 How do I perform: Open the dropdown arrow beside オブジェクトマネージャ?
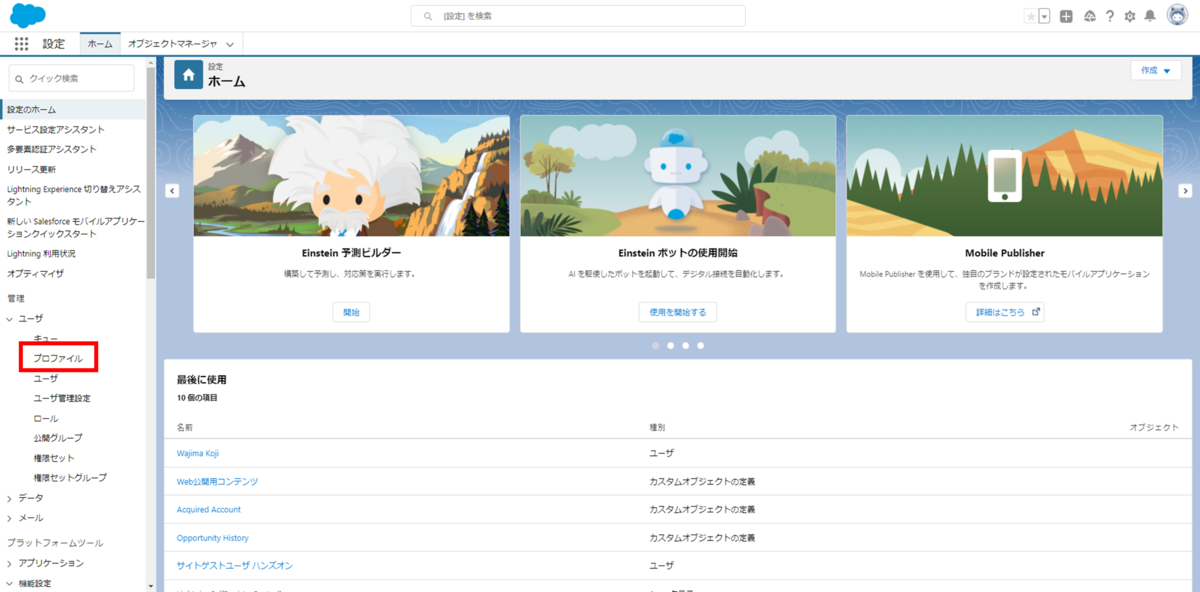[230, 44]
